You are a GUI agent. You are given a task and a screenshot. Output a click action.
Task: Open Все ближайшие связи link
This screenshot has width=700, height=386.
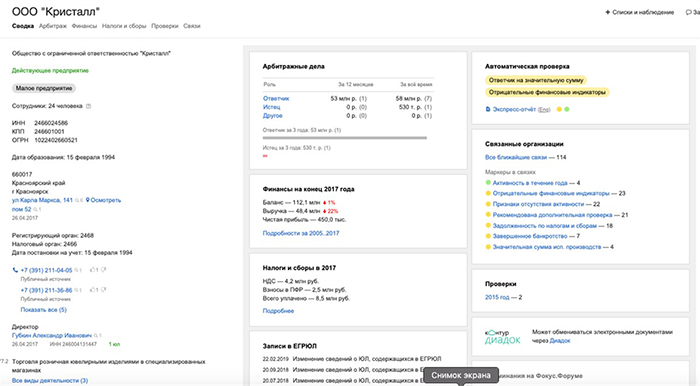[516, 157]
